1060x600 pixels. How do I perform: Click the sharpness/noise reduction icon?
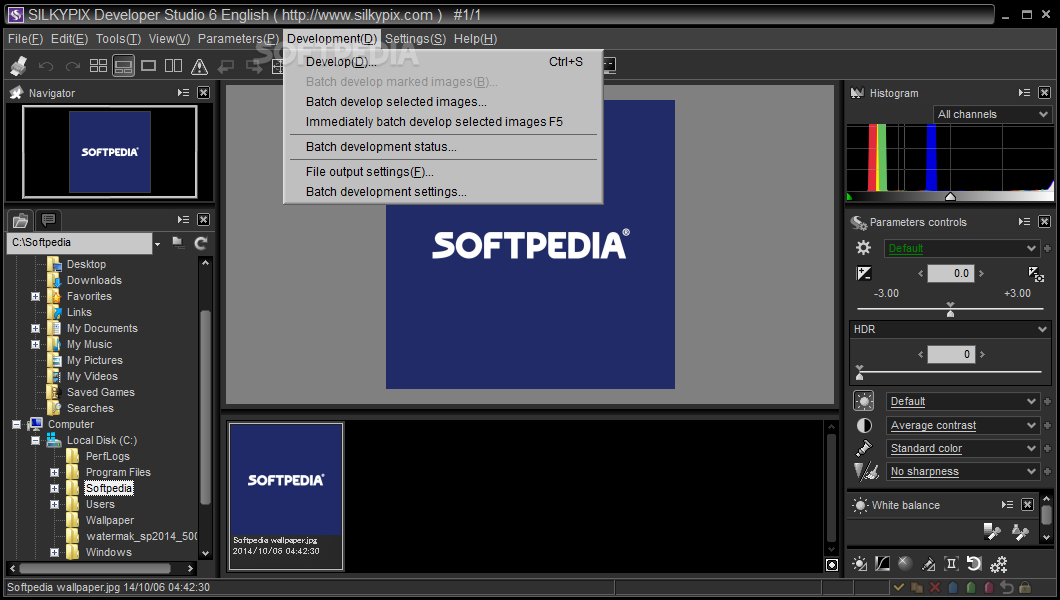pyautogui.click(x=866, y=471)
